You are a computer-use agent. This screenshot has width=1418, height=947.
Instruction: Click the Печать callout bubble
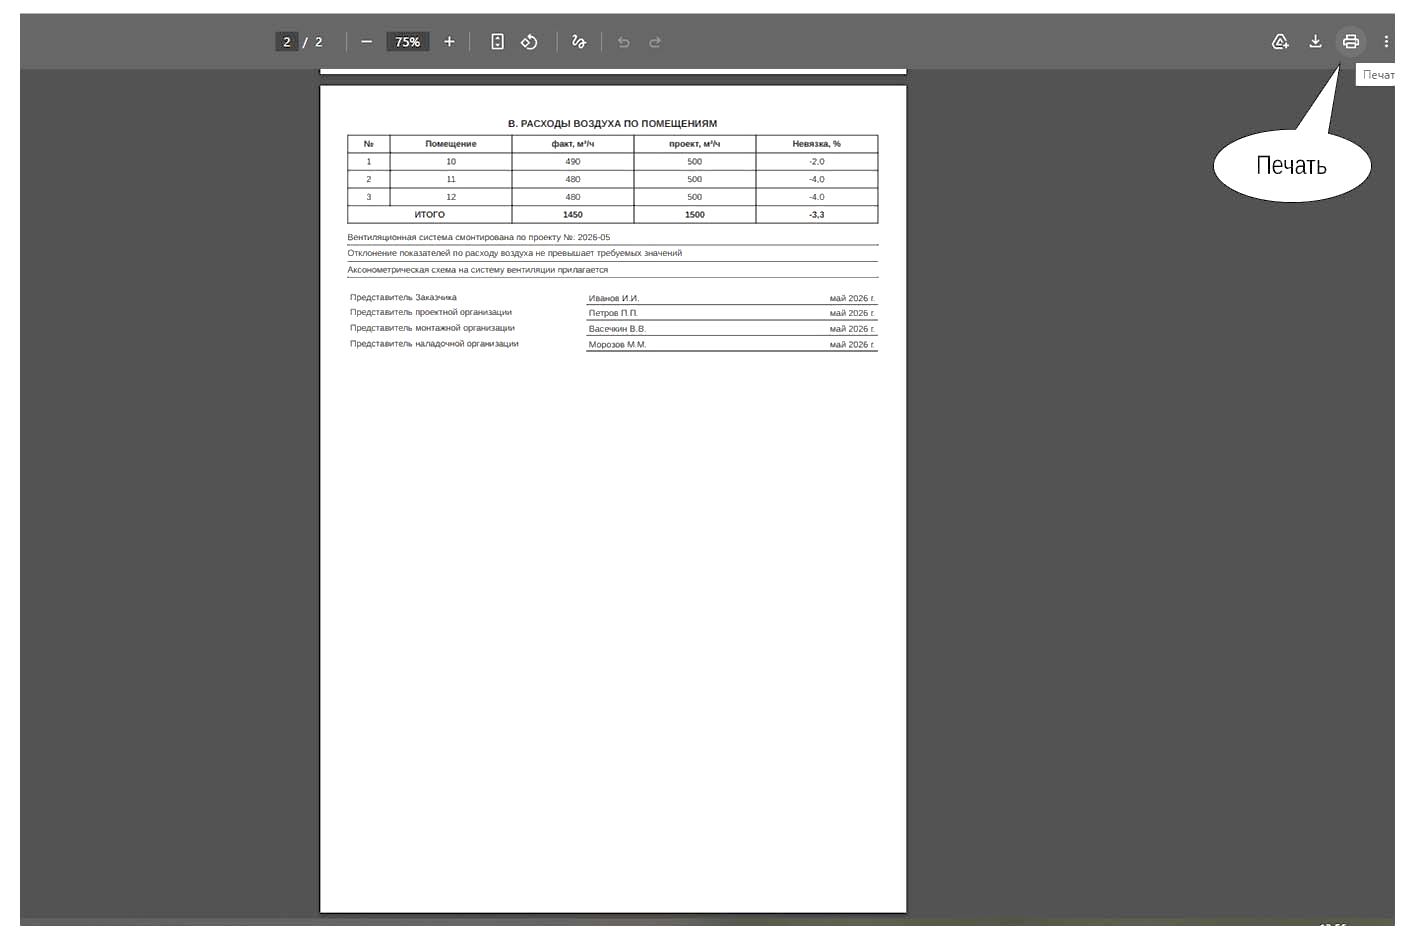tap(1291, 165)
